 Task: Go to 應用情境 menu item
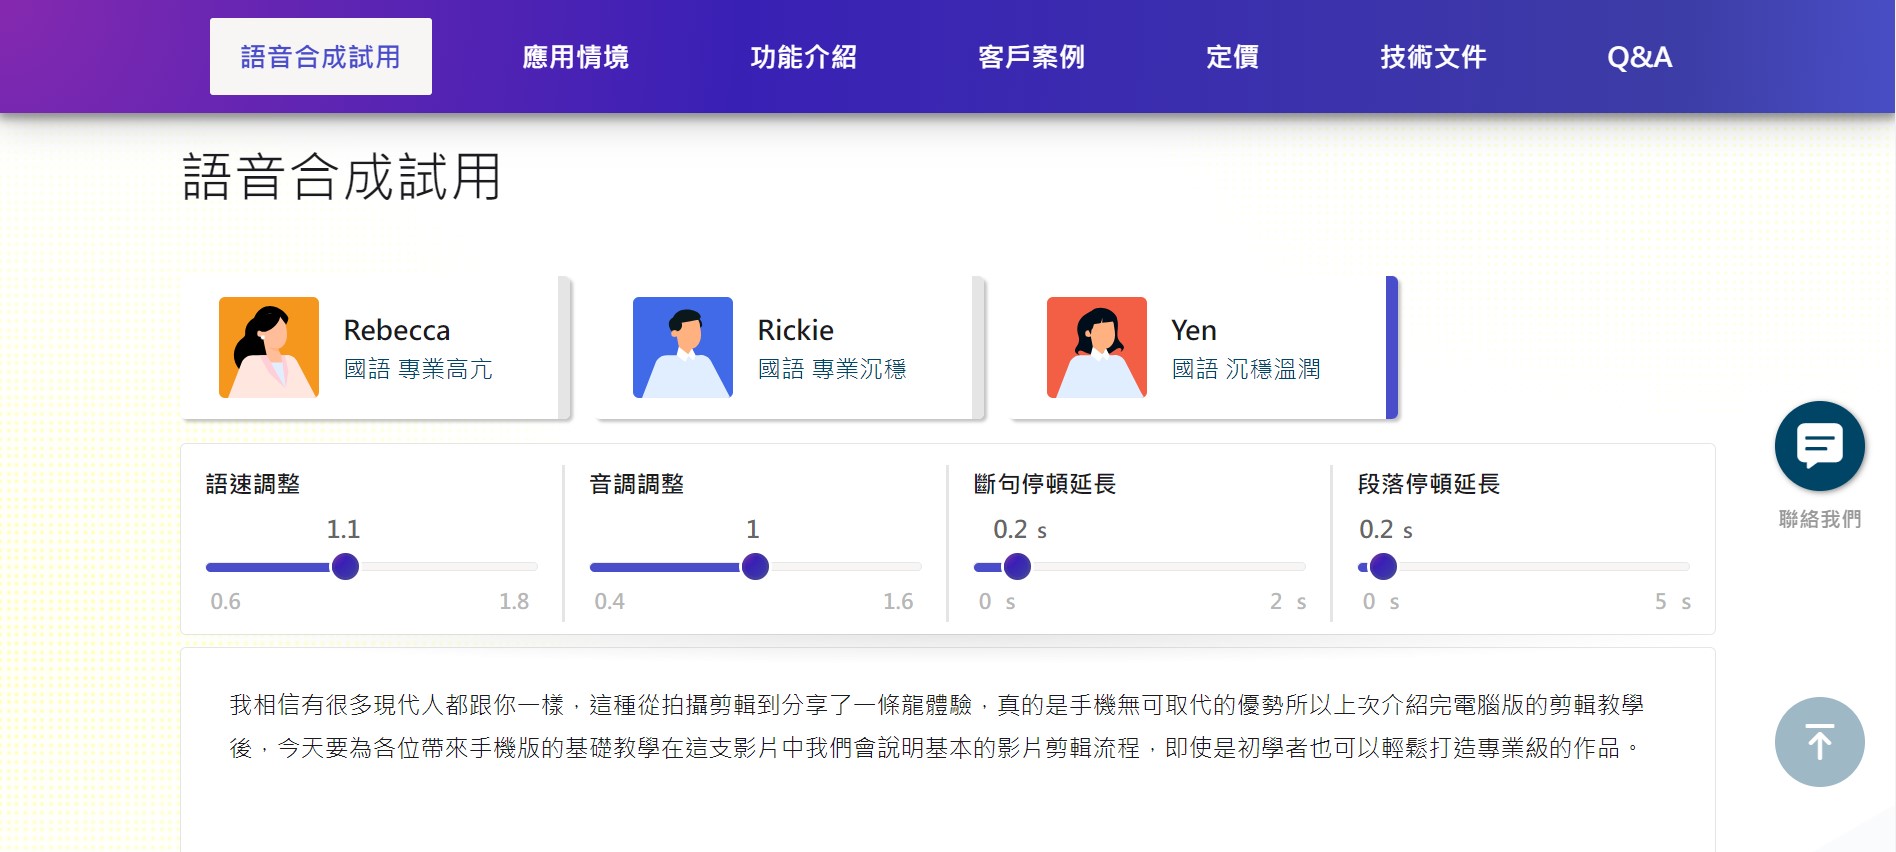point(576,57)
